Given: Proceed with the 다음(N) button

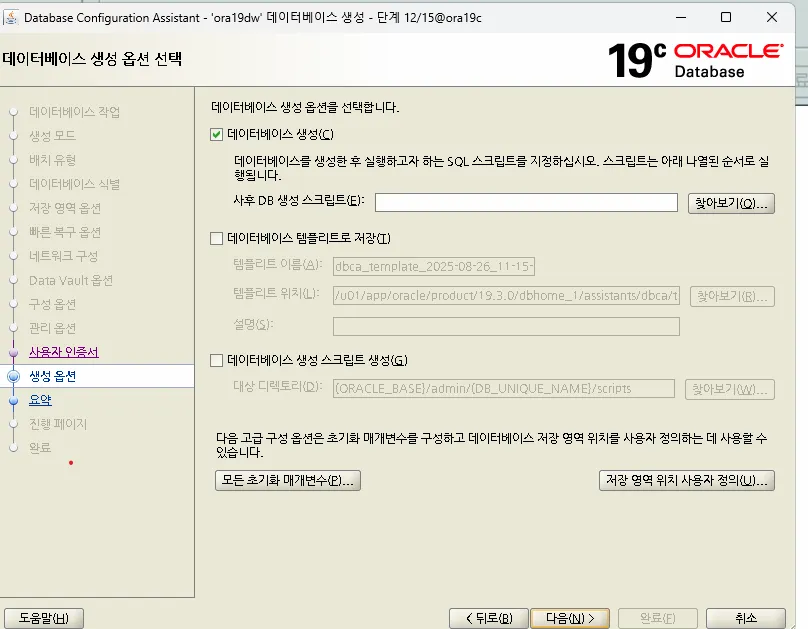Looking at the screenshot, I should 570,618.
